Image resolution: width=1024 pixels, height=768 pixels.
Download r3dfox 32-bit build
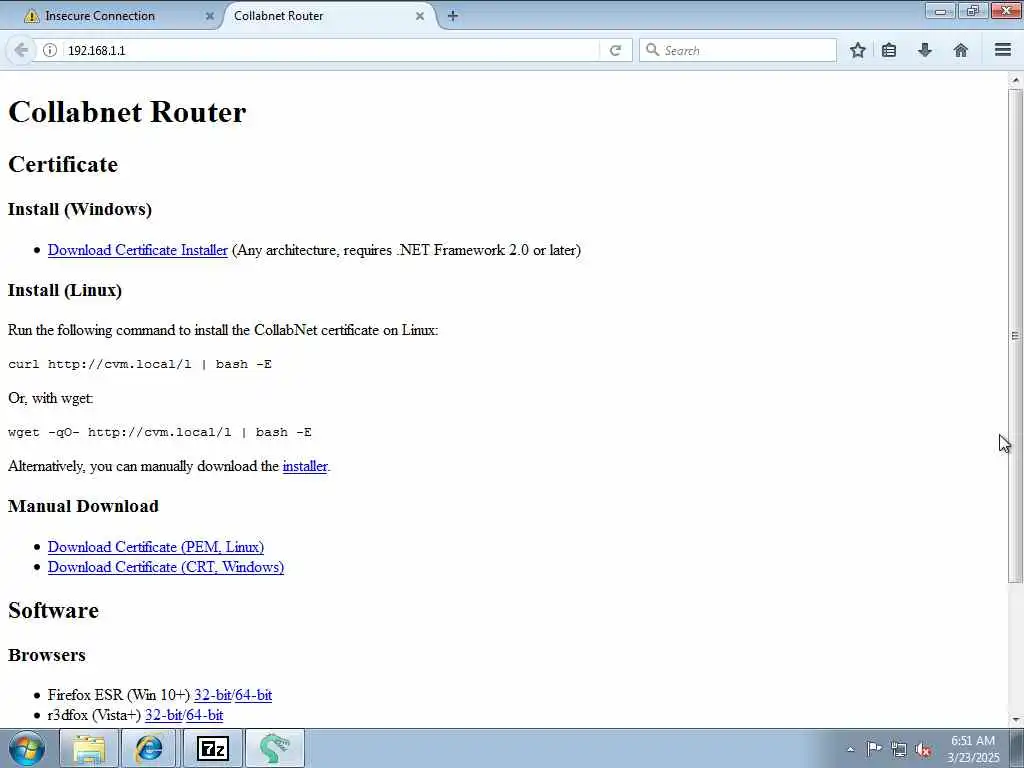tap(163, 715)
